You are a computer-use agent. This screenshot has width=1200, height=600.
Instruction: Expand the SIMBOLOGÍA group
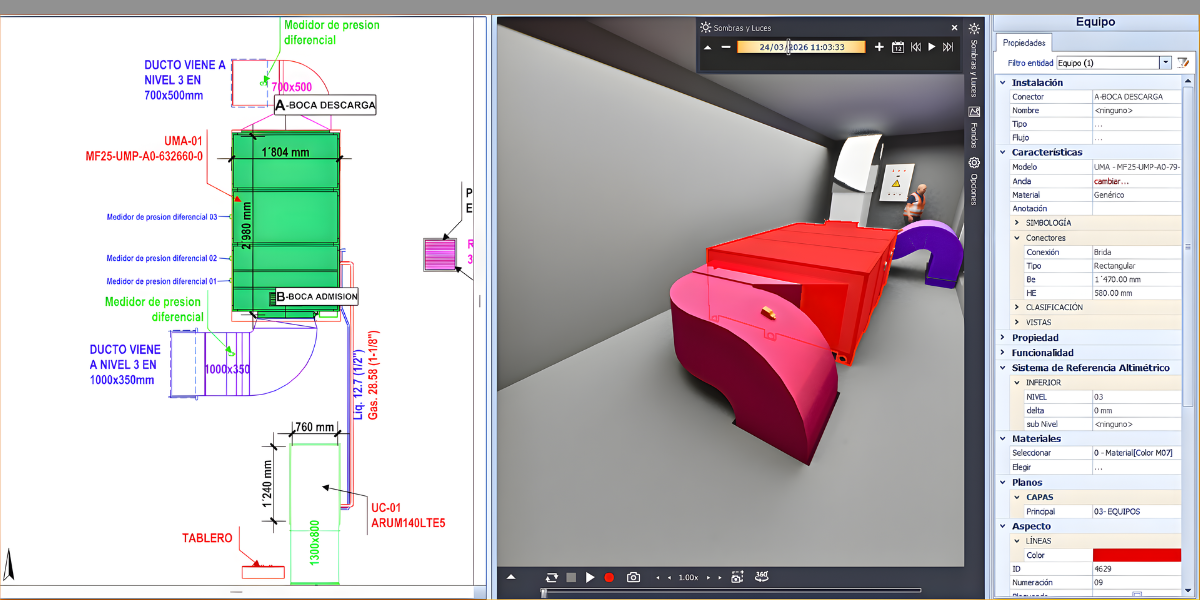(x=1017, y=222)
